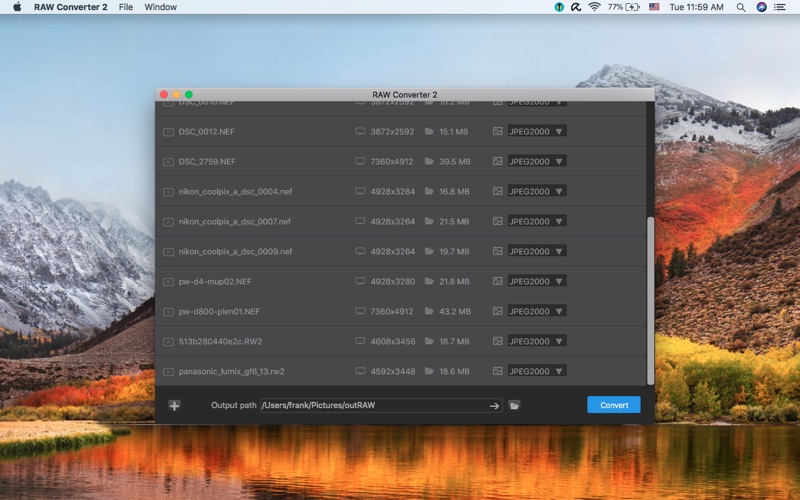Expand the format dropdown for pw-d800-plen01.NEF
The width and height of the screenshot is (800, 500).
[536, 311]
